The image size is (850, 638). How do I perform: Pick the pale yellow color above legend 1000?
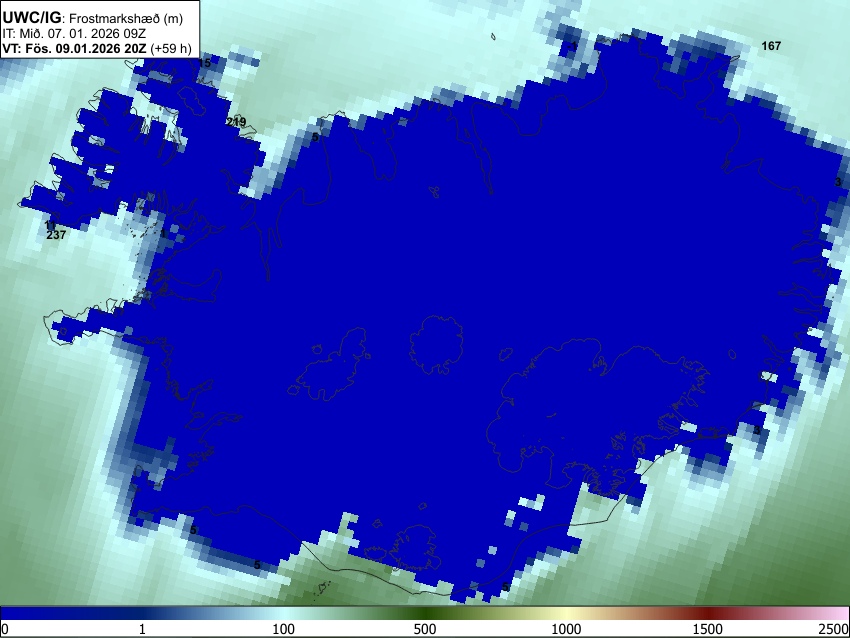(566, 613)
